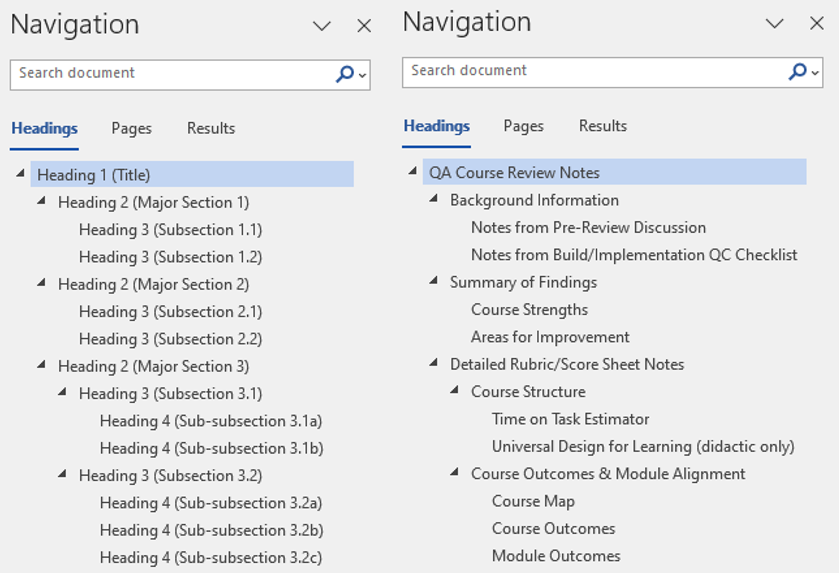
Task: Go to Heading 2 (Major Section 3)
Action: pyautogui.click(x=154, y=366)
